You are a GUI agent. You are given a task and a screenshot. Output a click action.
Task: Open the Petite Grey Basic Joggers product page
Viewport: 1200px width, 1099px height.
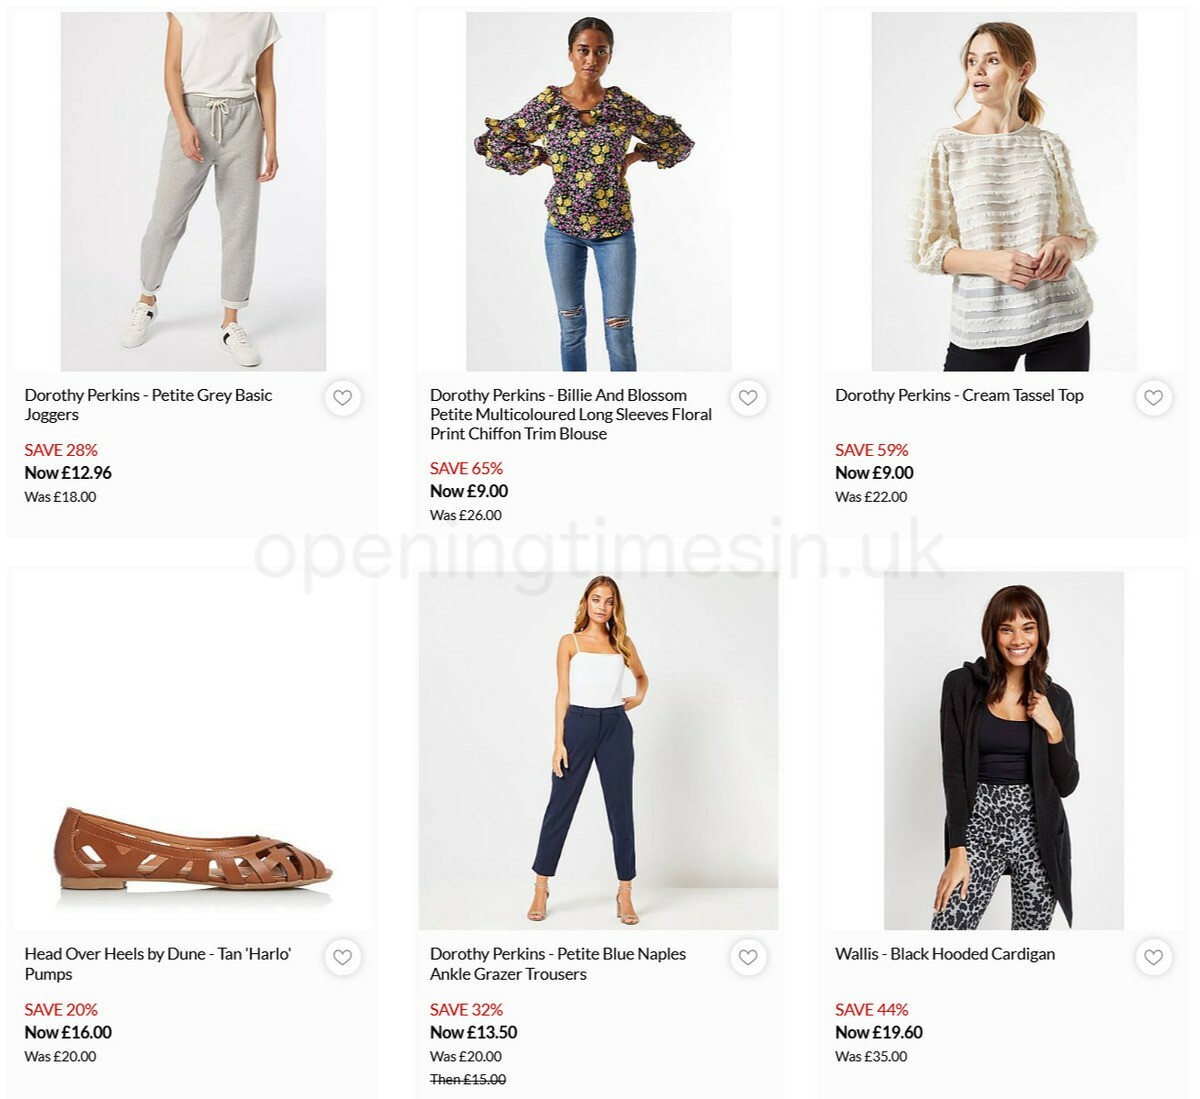(x=148, y=405)
